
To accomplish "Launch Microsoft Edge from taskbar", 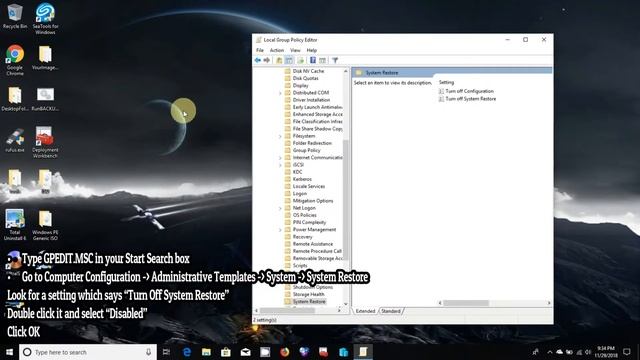I will (187, 352).
